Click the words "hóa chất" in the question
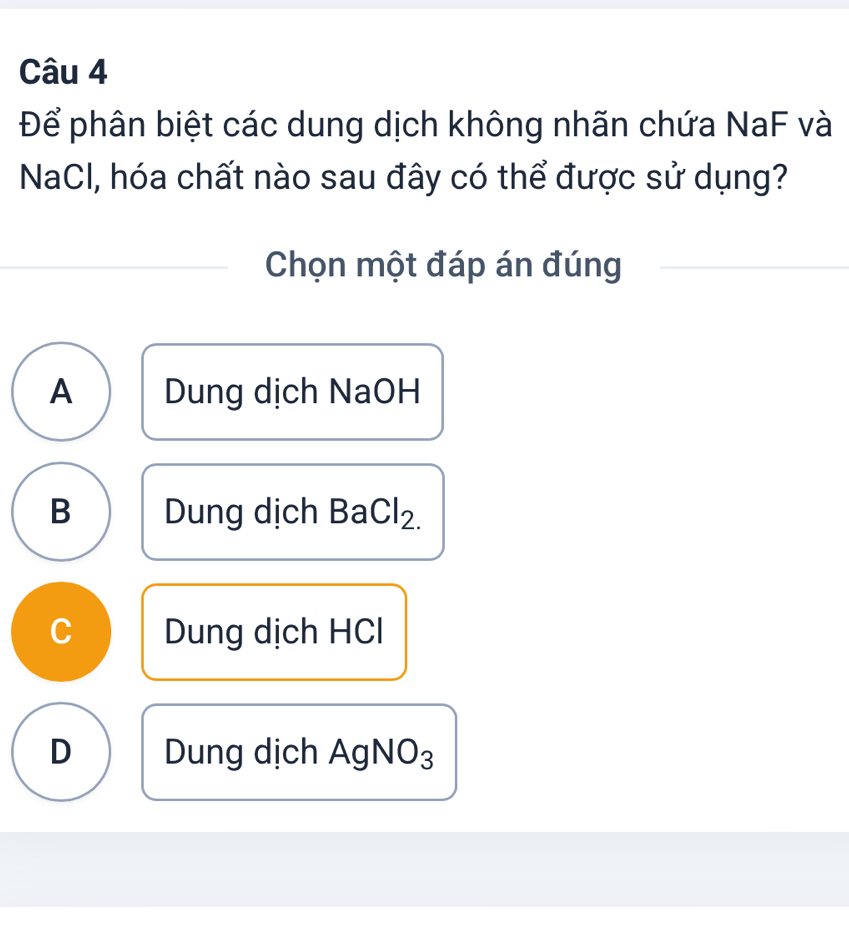 point(186,180)
